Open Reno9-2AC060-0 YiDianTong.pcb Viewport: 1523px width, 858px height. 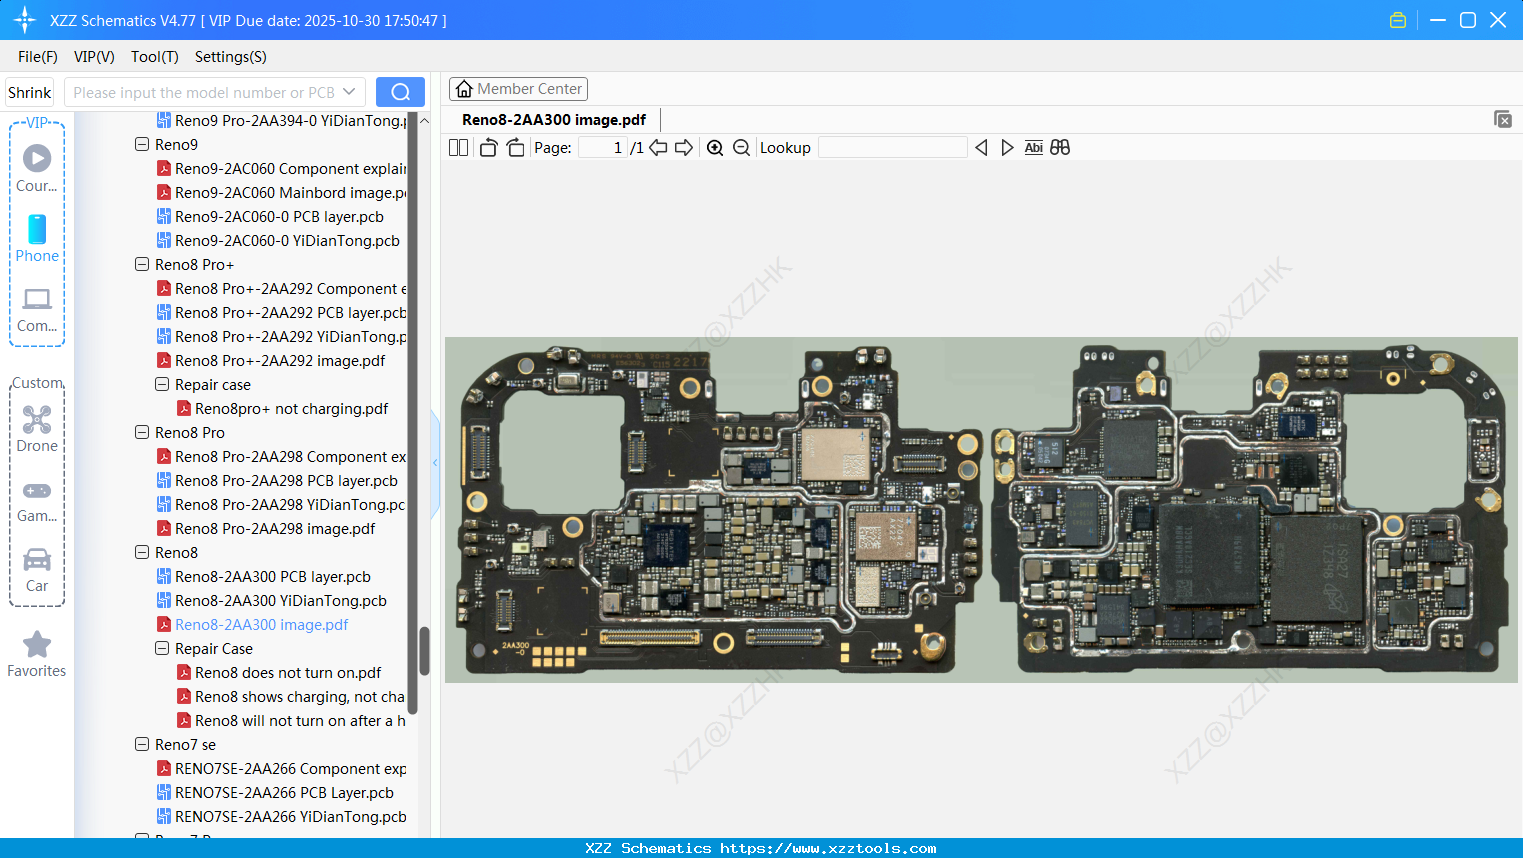coord(278,240)
